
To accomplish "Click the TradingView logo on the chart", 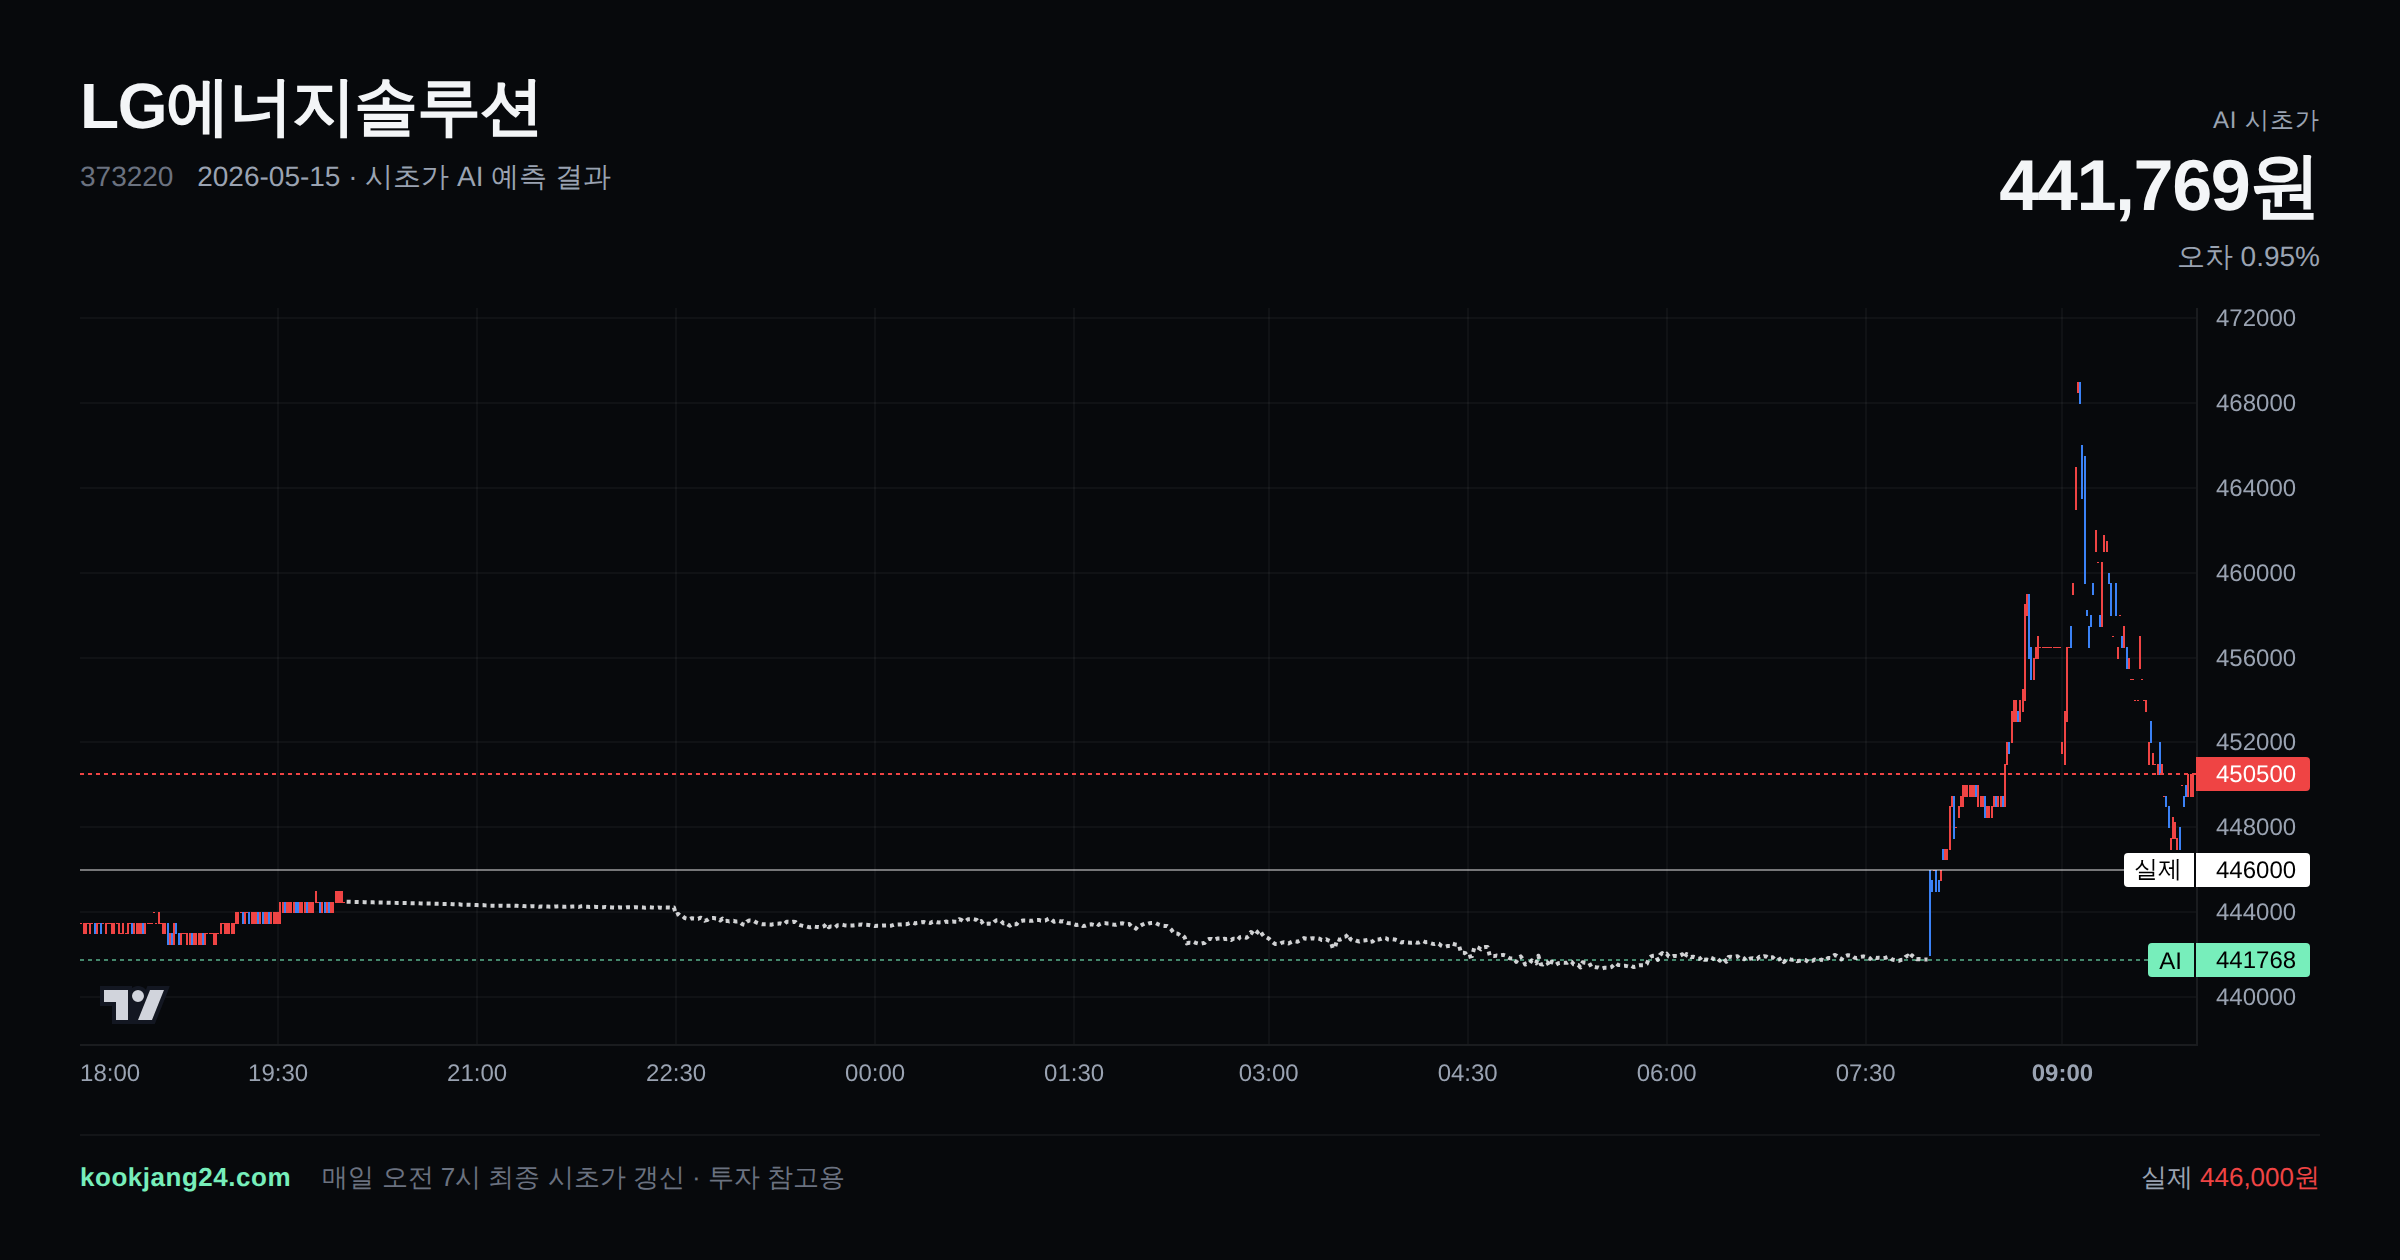I will click(134, 1004).
